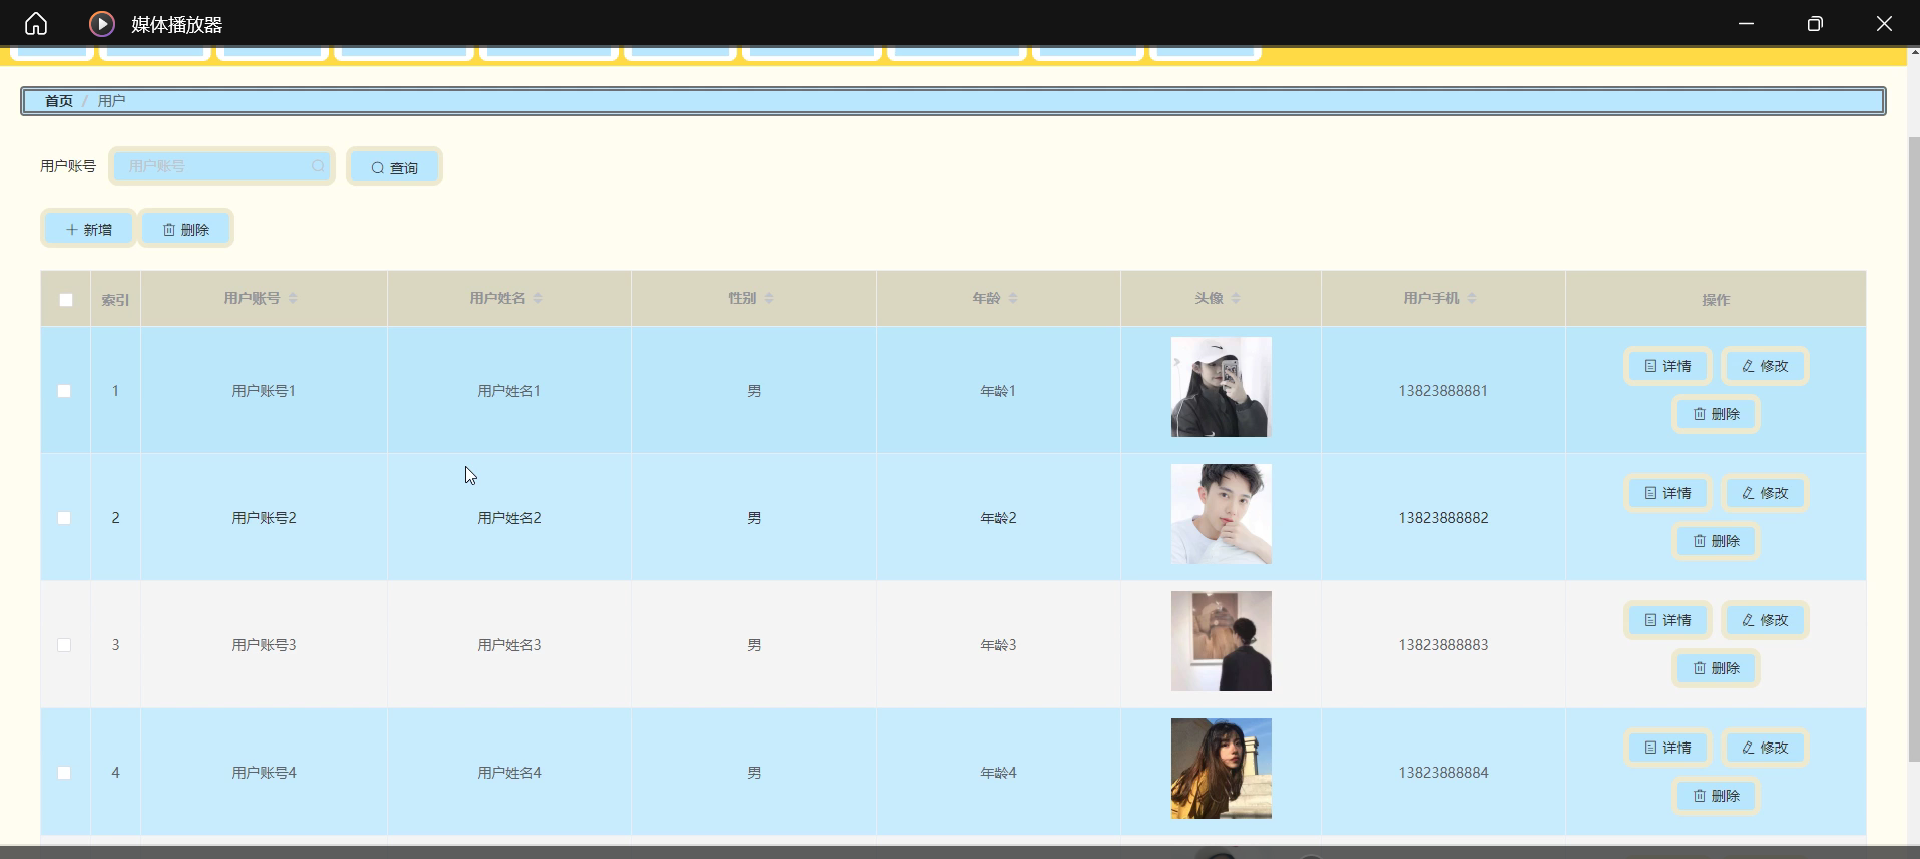1920x859 pixels.
Task: Click the cell 用户账号4
Action: pyautogui.click(x=264, y=773)
